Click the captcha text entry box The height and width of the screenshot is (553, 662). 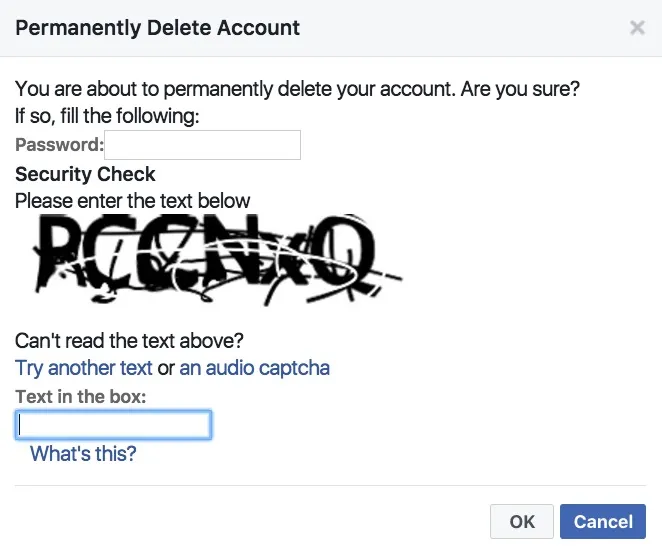(x=113, y=425)
